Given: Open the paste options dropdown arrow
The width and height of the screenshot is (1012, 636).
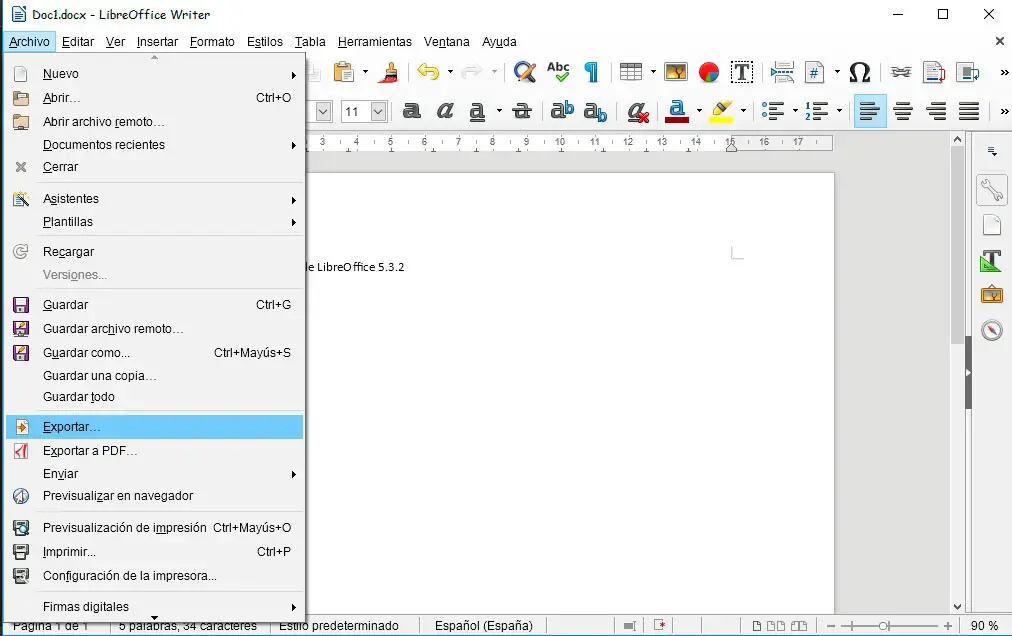Looking at the screenshot, I should click(365, 72).
